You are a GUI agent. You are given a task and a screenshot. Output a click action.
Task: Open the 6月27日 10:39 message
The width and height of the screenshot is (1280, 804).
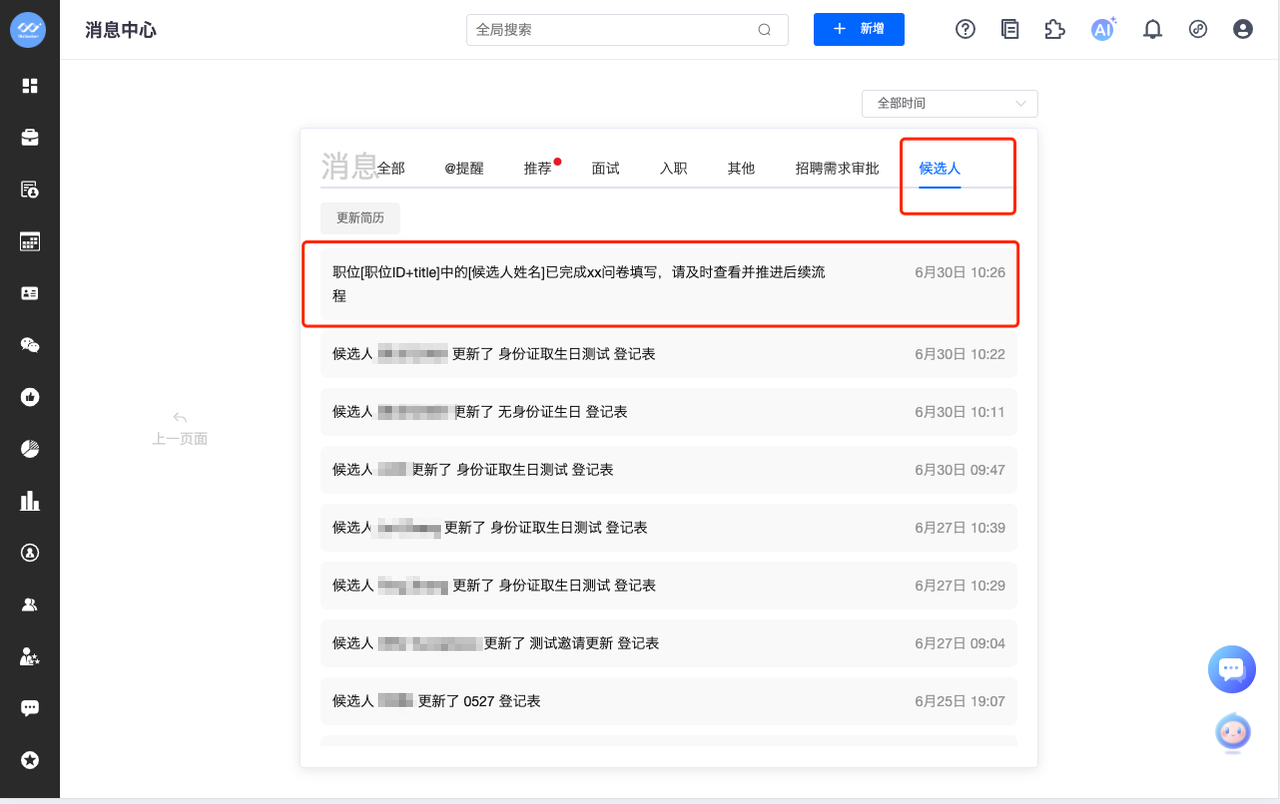click(669, 527)
